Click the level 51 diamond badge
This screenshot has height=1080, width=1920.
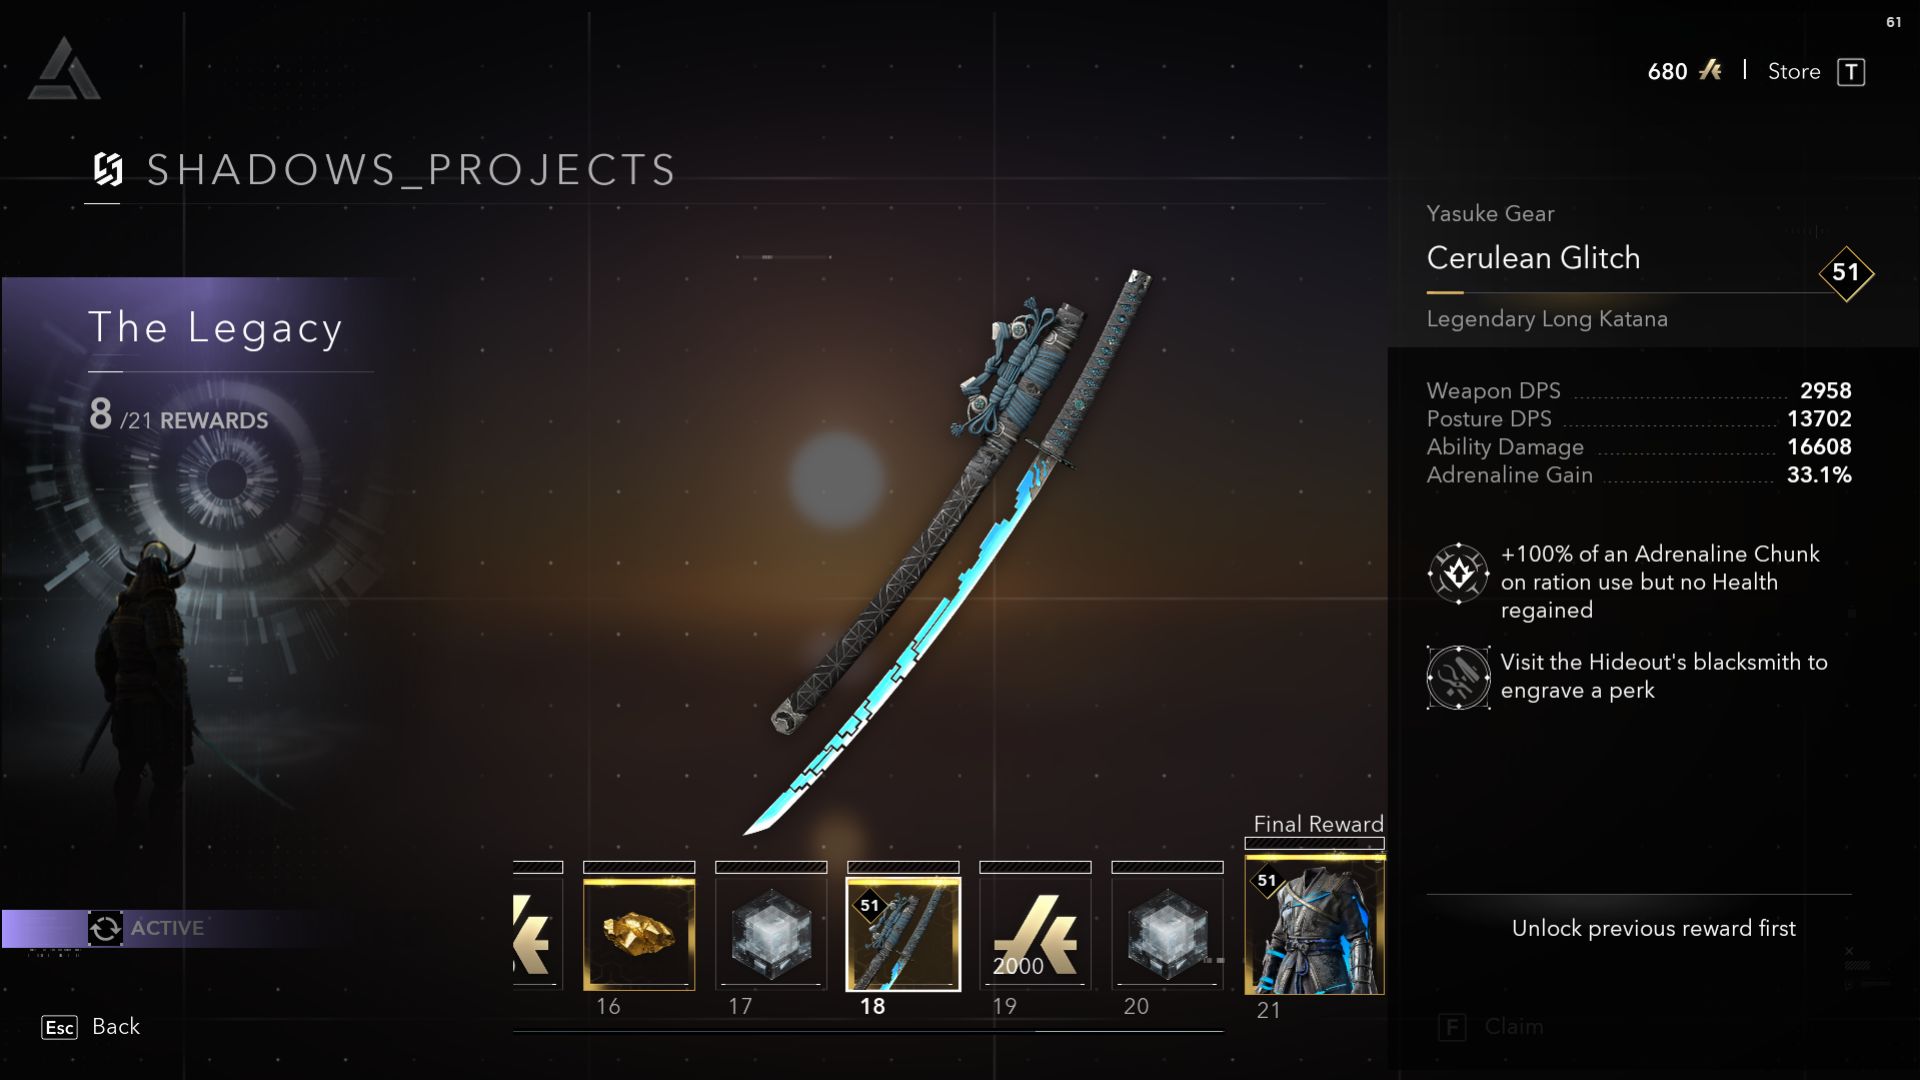click(x=1845, y=273)
